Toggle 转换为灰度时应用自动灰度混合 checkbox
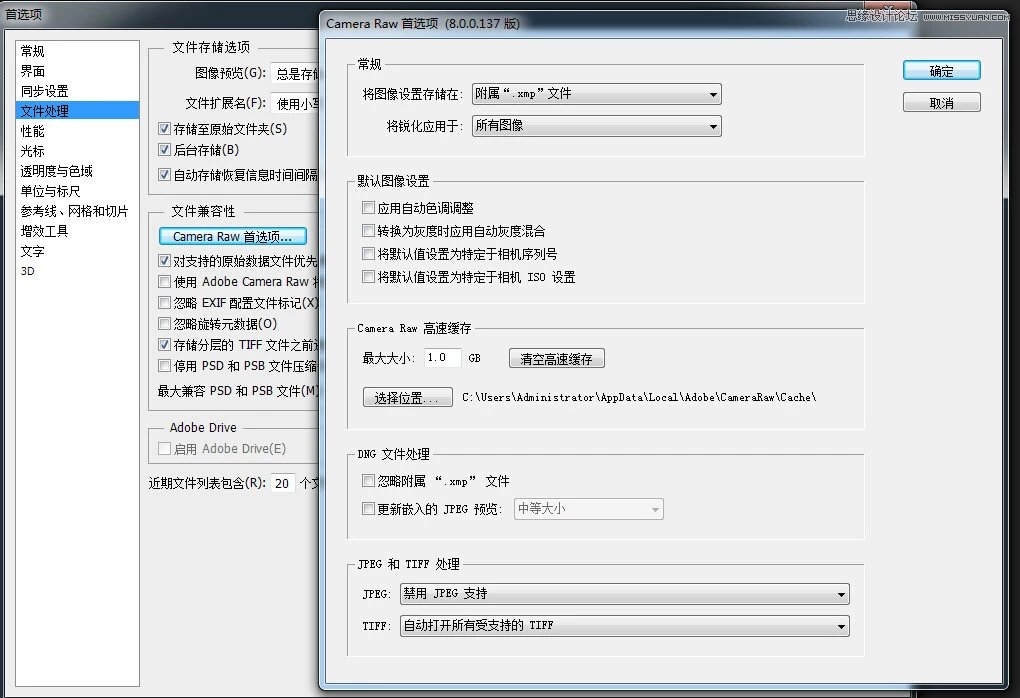 click(368, 230)
